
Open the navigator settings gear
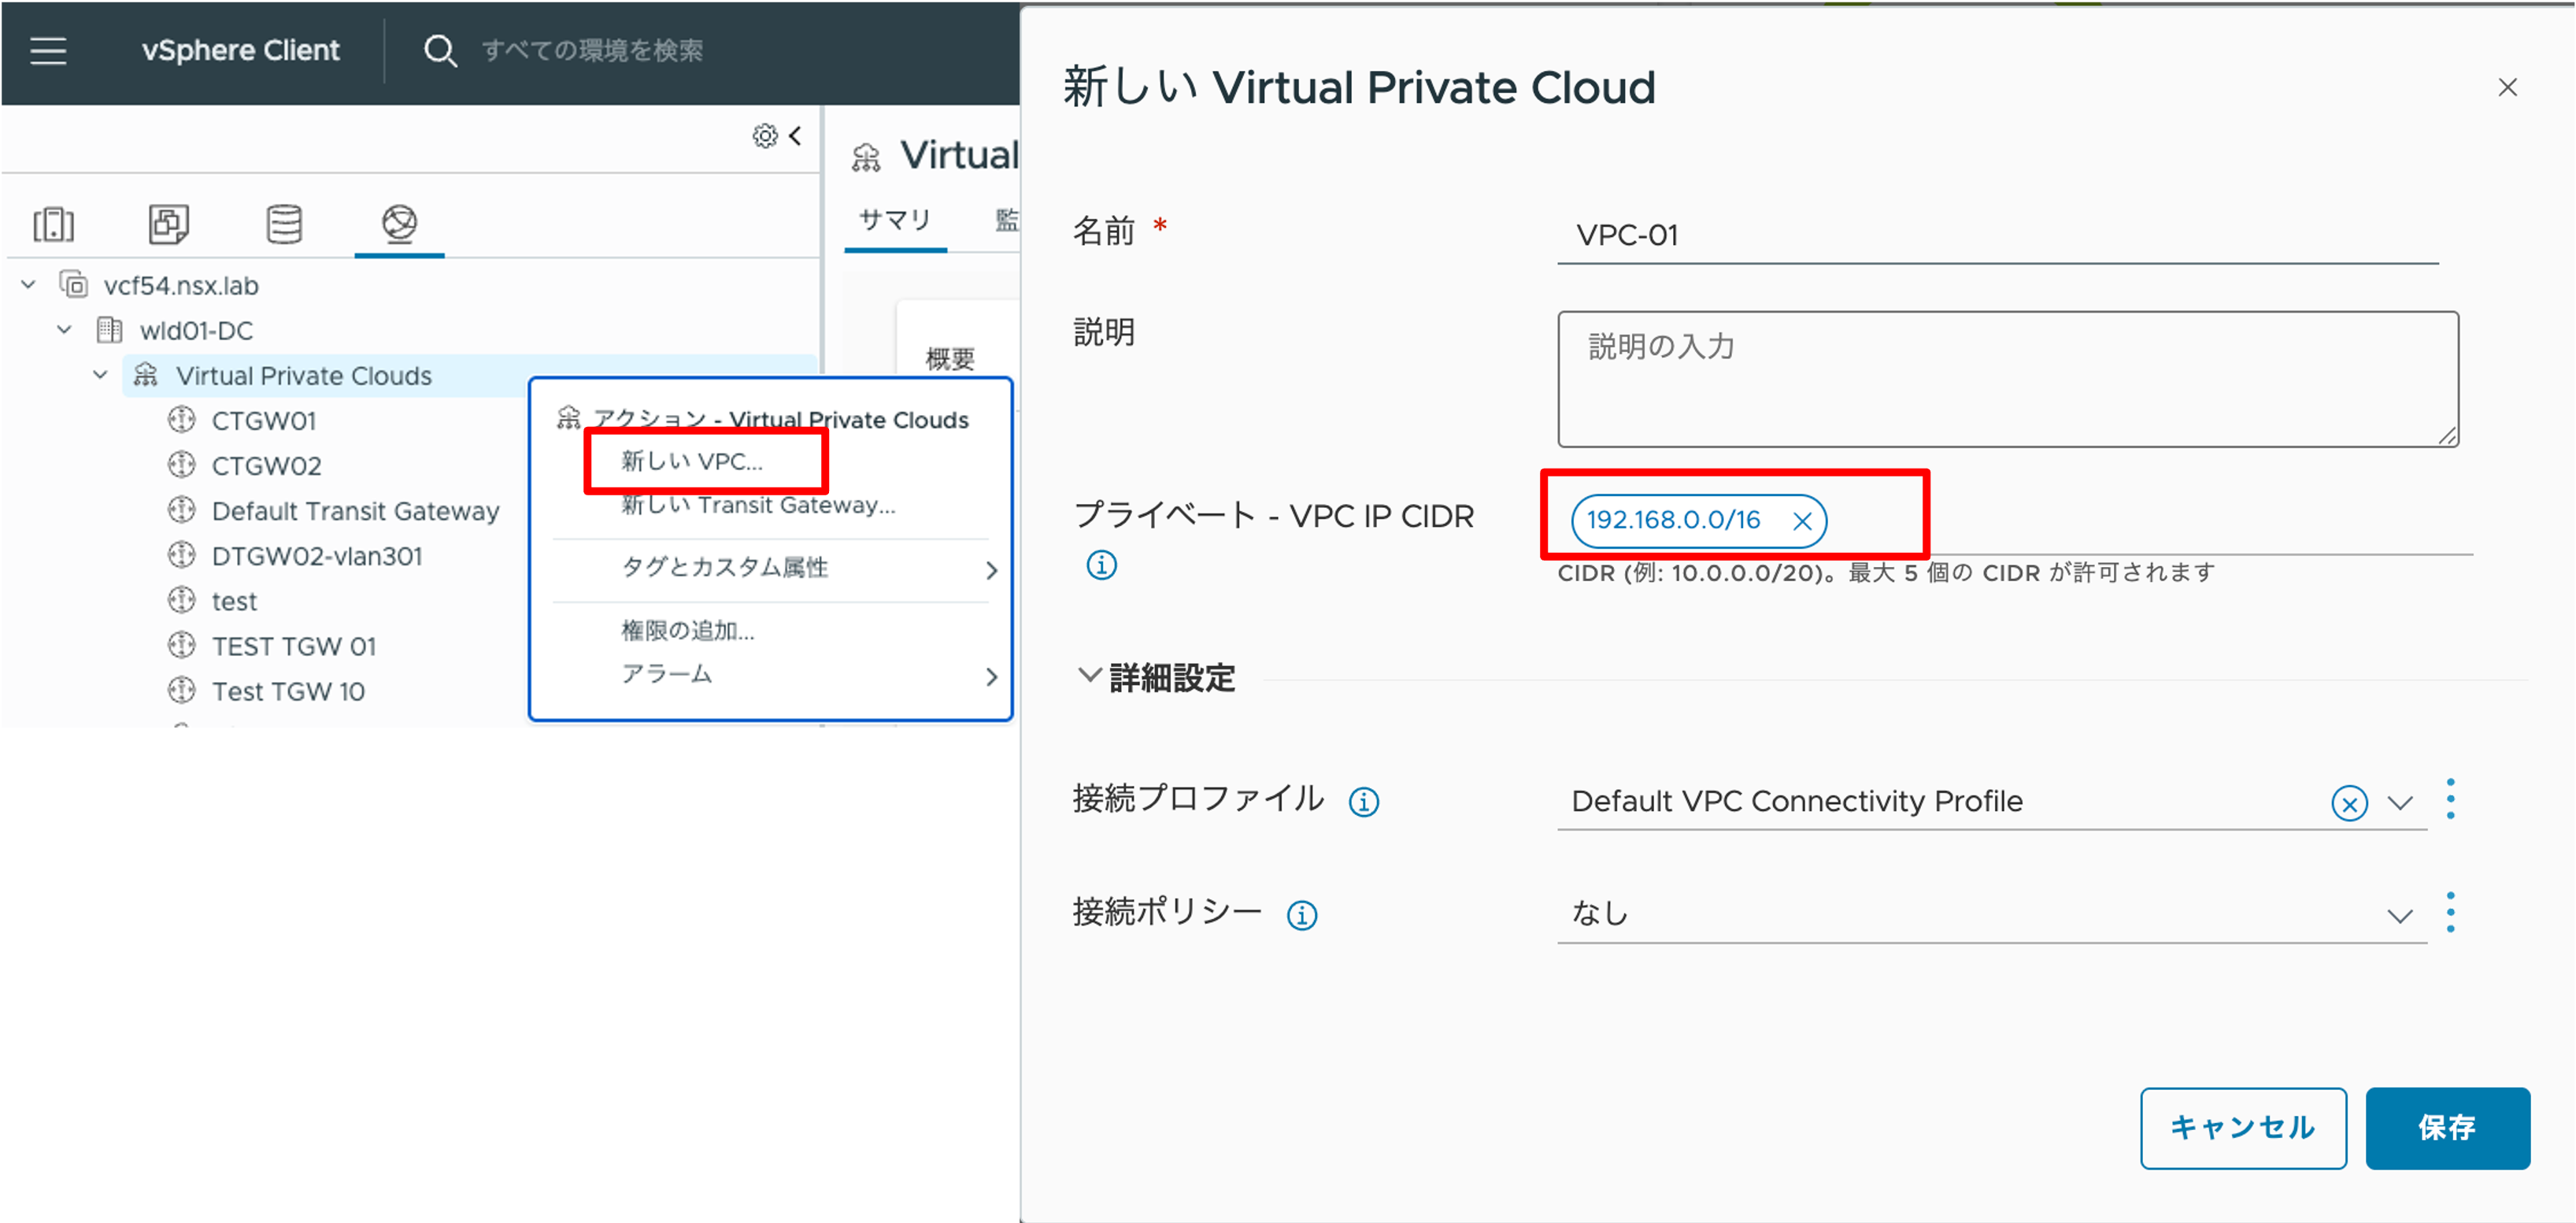pyautogui.click(x=765, y=136)
